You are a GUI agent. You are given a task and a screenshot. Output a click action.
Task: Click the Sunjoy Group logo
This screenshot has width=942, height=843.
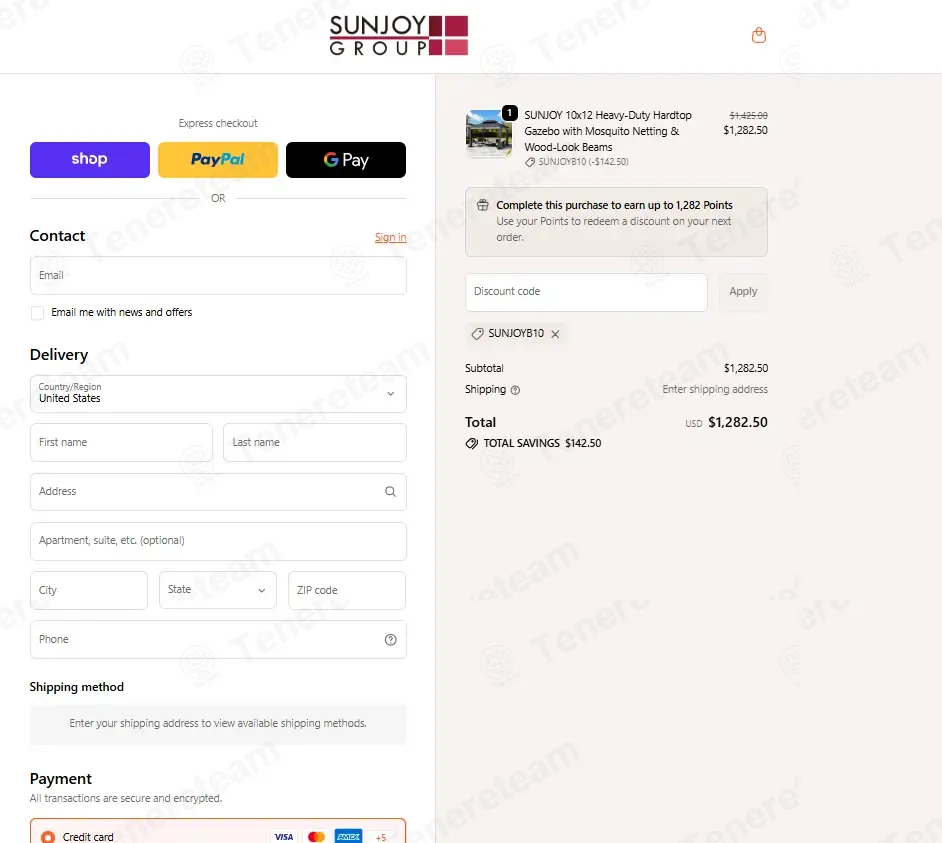398,35
